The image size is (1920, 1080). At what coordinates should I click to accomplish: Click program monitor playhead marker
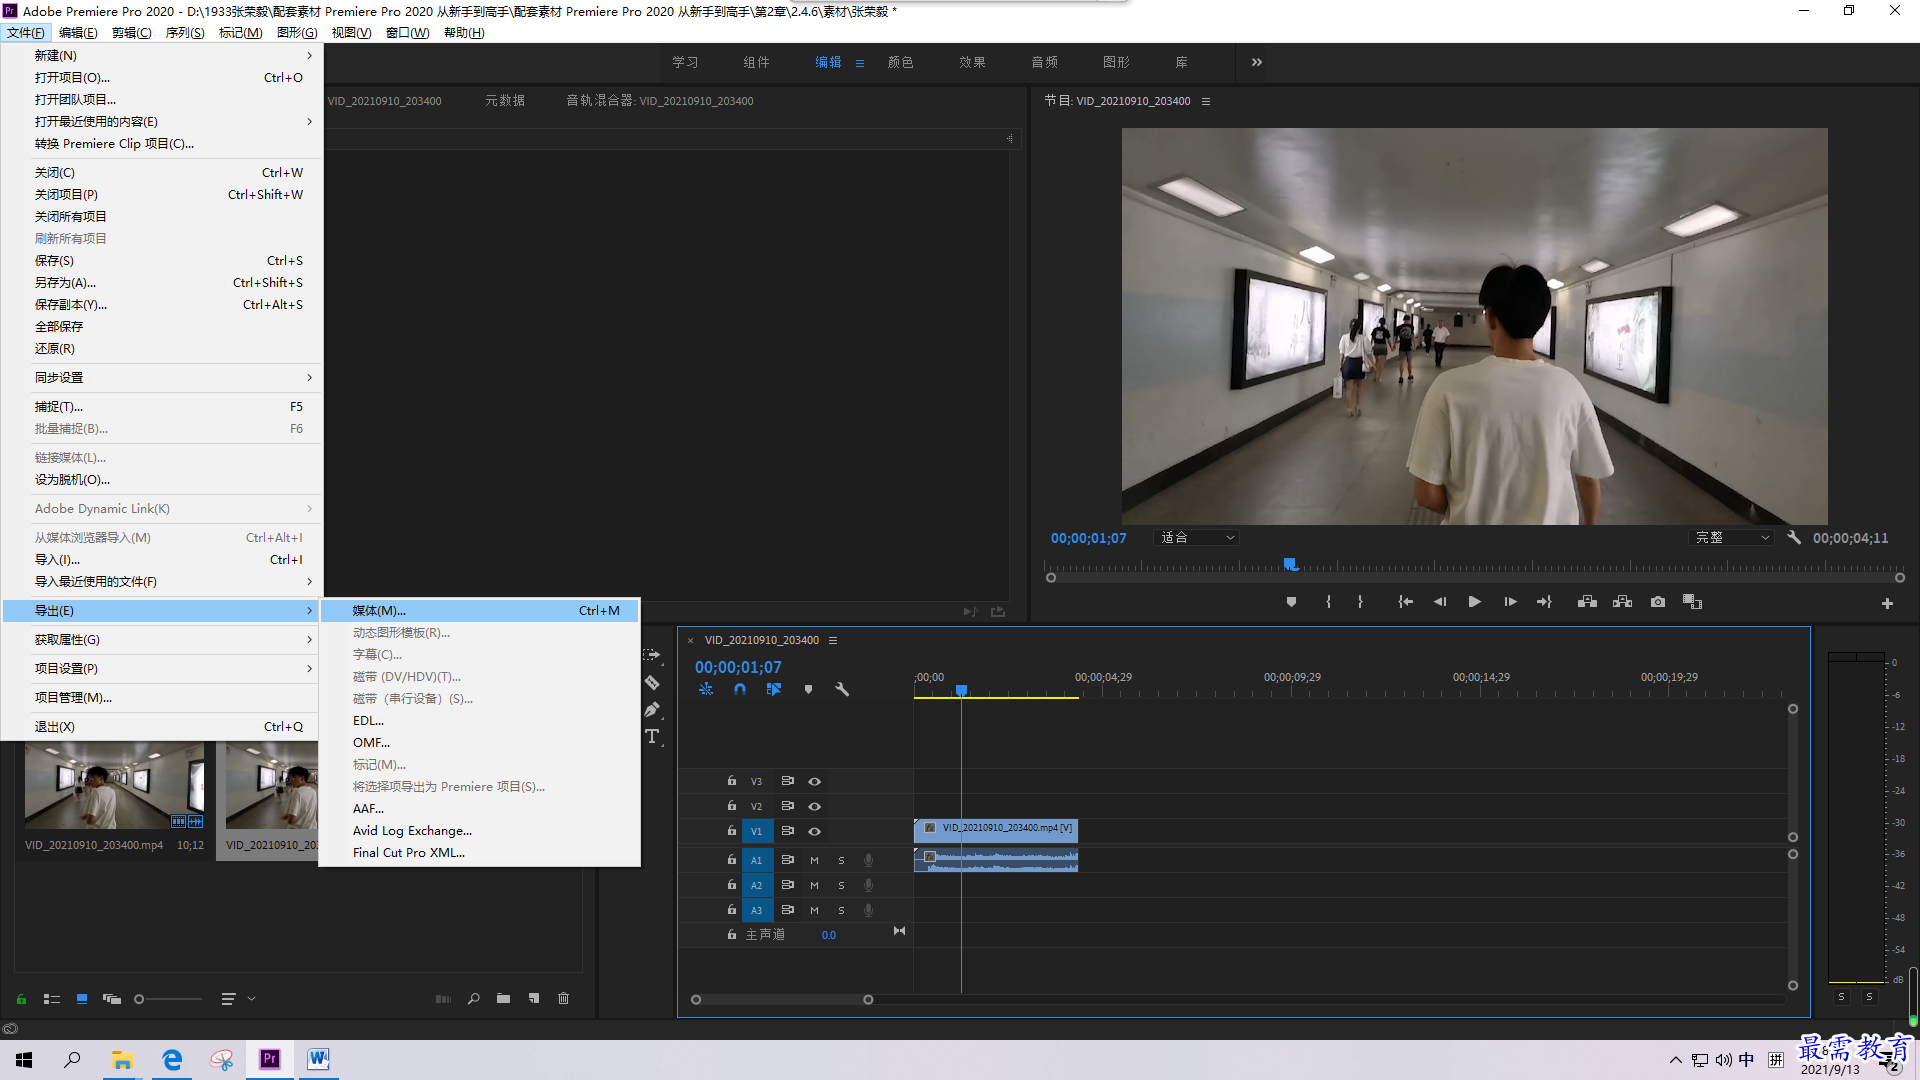[1290, 564]
